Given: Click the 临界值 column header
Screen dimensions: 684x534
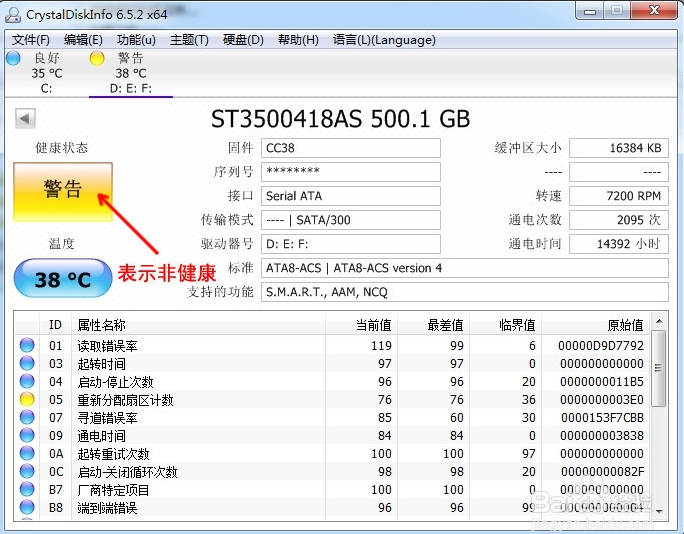Looking at the screenshot, I should click(505, 325).
